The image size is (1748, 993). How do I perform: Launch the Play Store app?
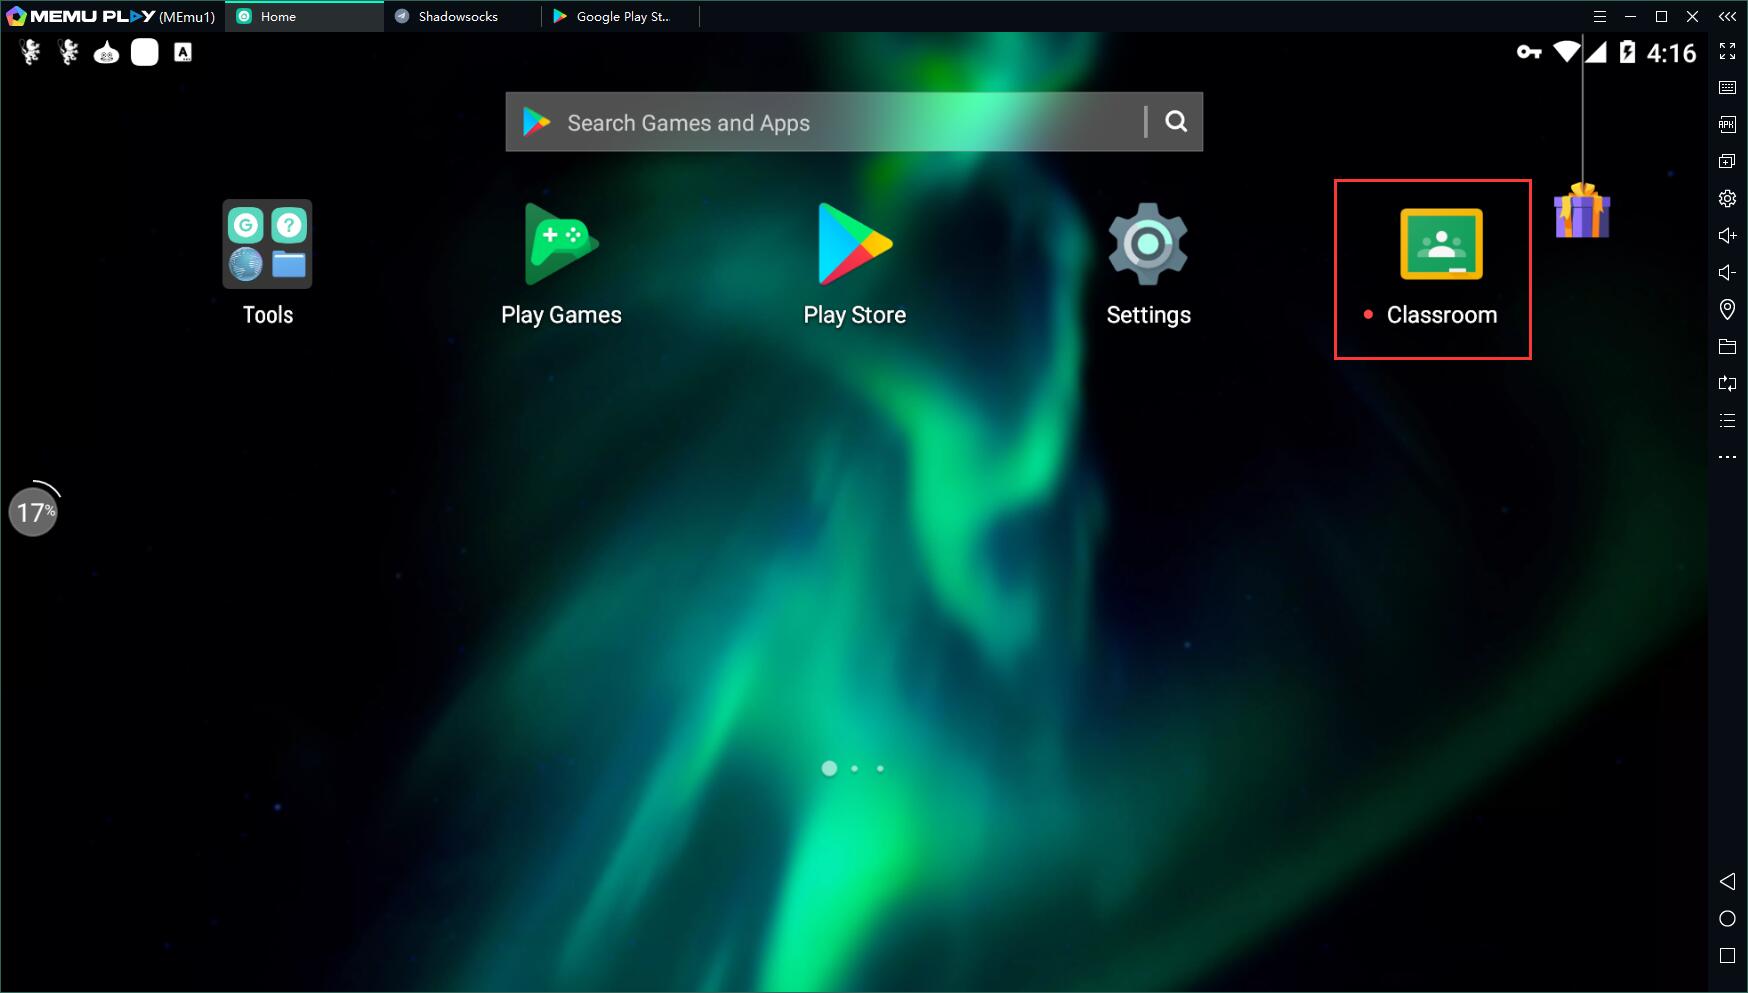[854, 245]
